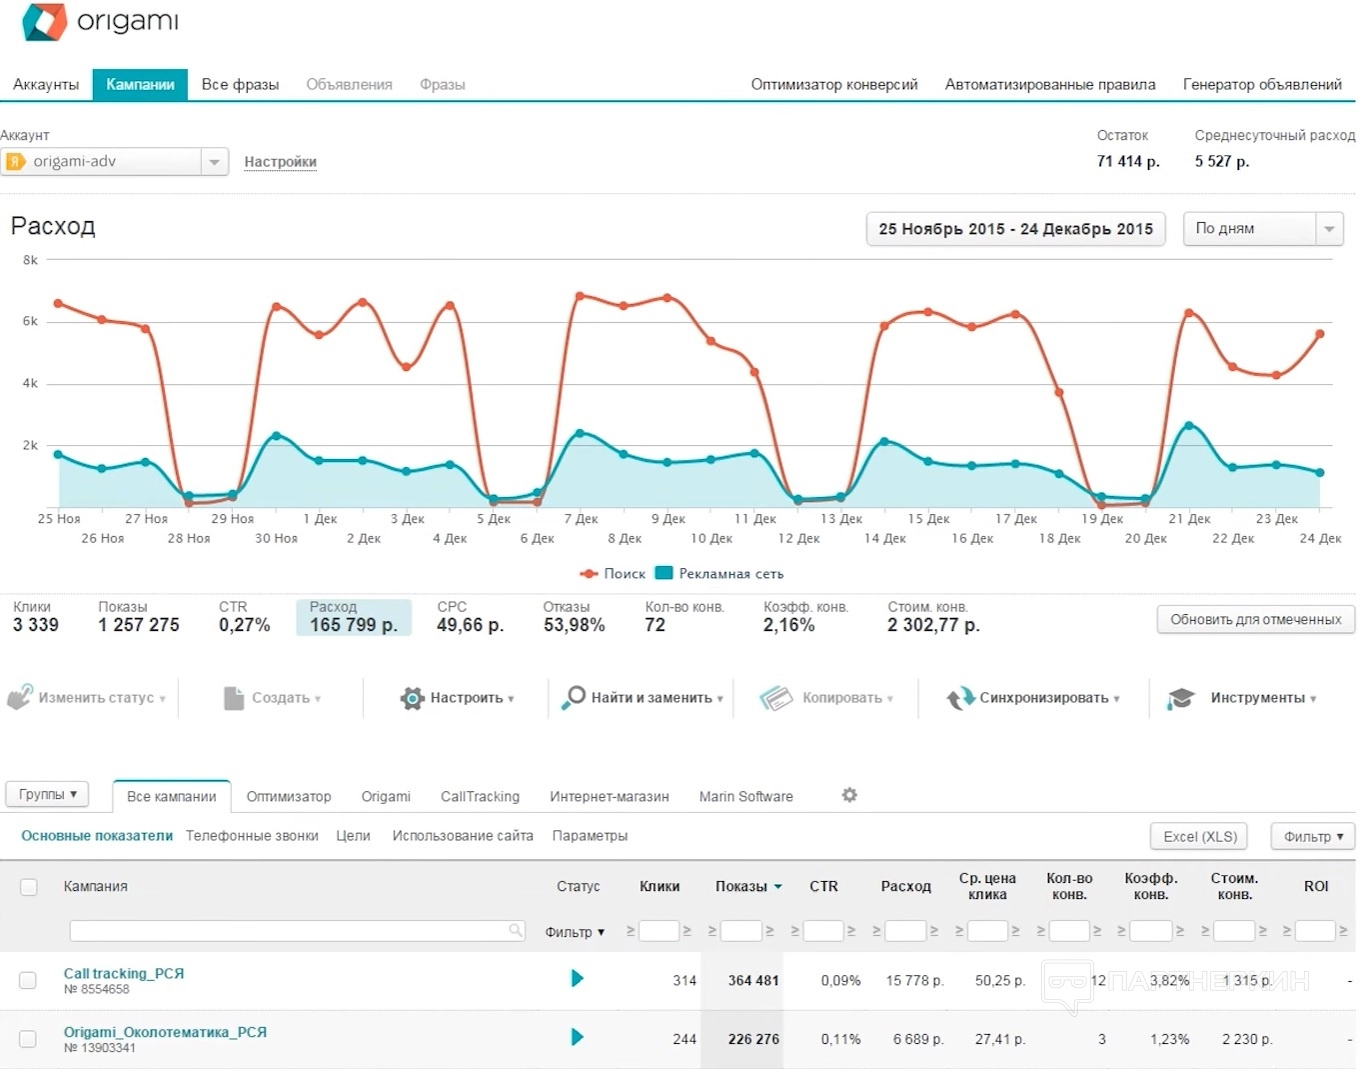The image size is (1361, 1069).
Task: Click the wrench icon for Изменить статус
Action: tap(20, 697)
